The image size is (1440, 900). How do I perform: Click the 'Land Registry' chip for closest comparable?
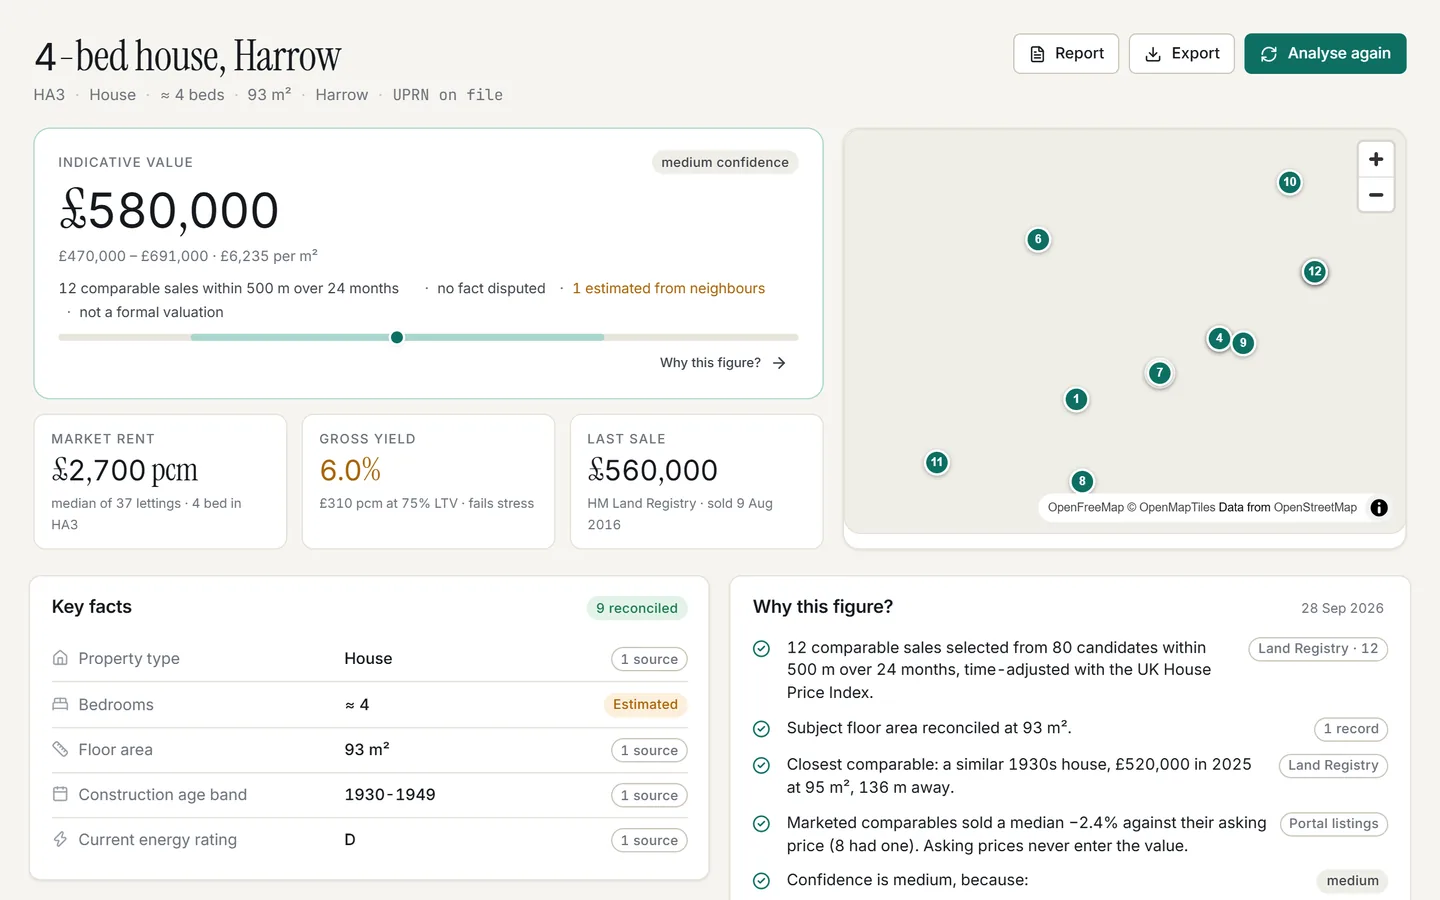tap(1333, 765)
